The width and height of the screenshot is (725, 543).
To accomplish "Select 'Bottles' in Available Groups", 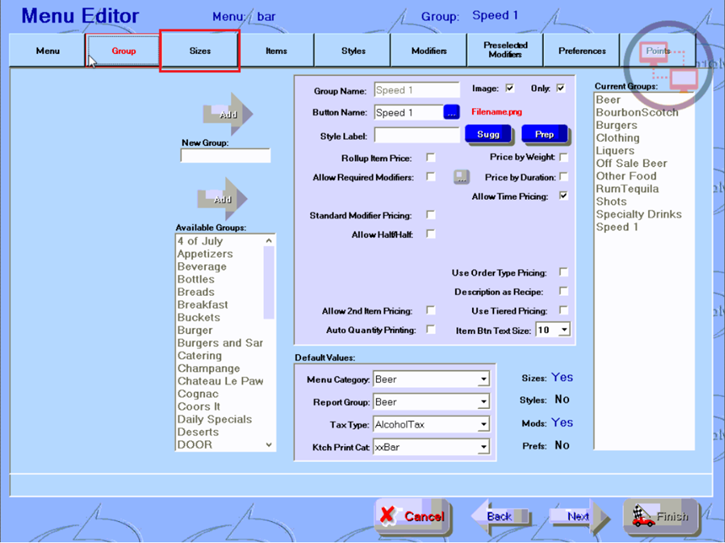I will pos(220,279).
